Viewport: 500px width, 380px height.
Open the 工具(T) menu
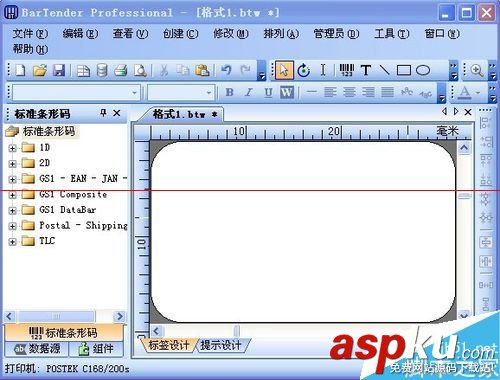(392, 33)
